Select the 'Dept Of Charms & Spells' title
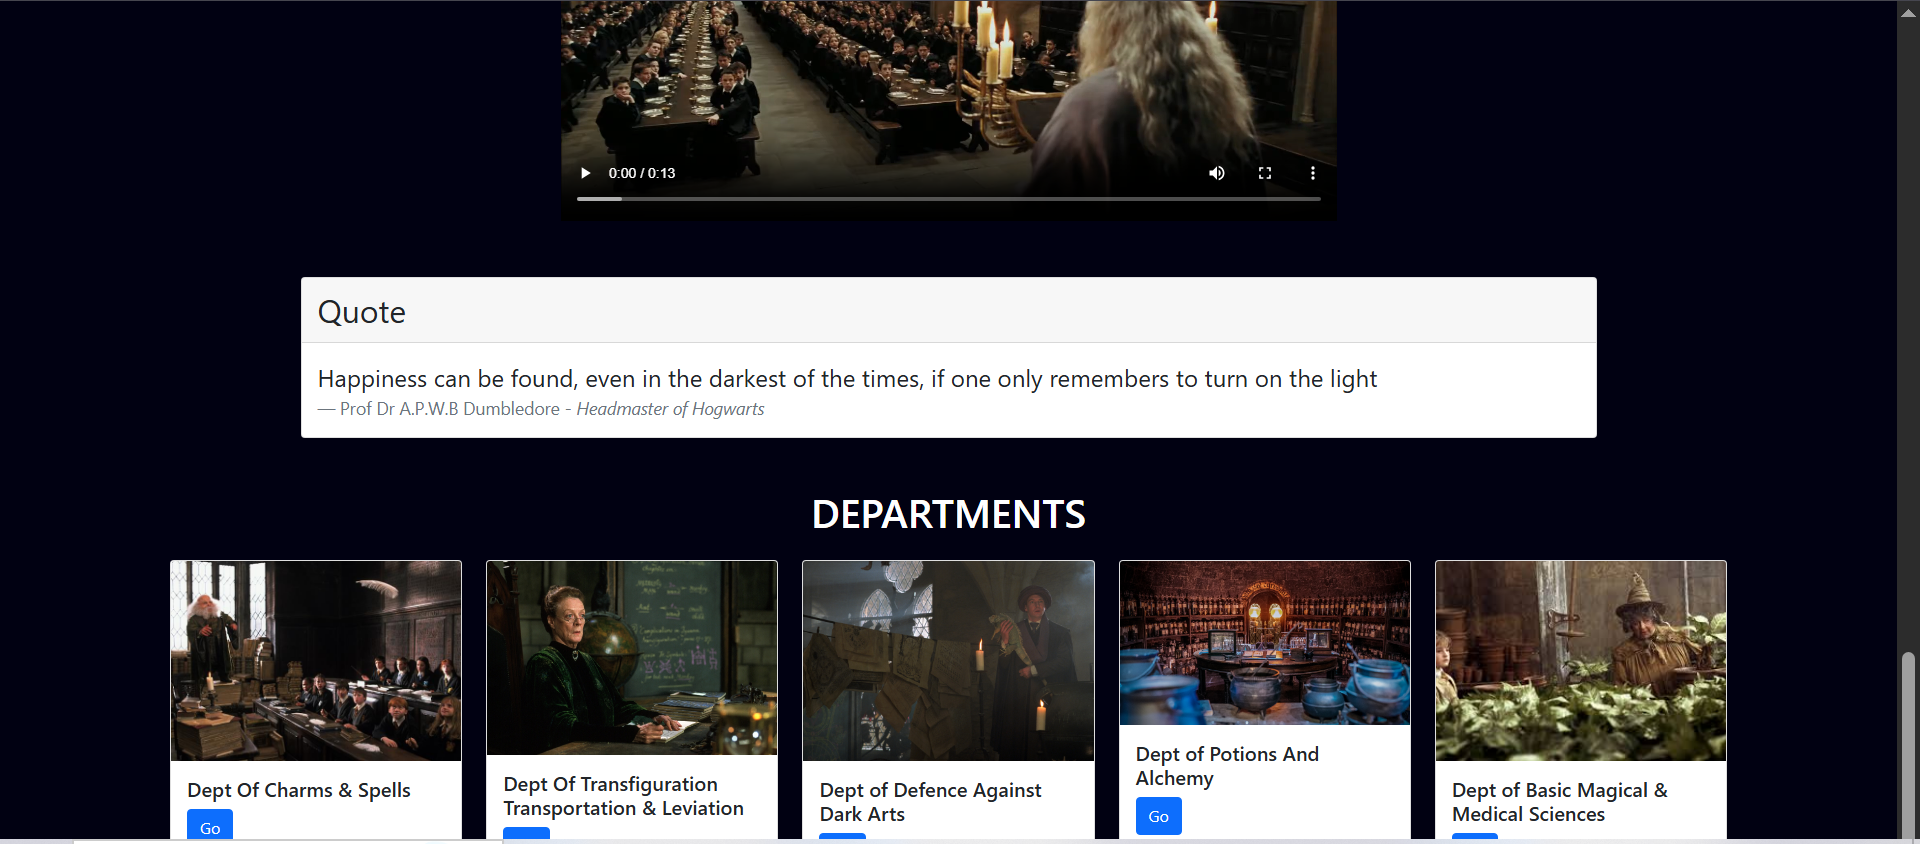This screenshot has width=1920, height=844. point(299,790)
